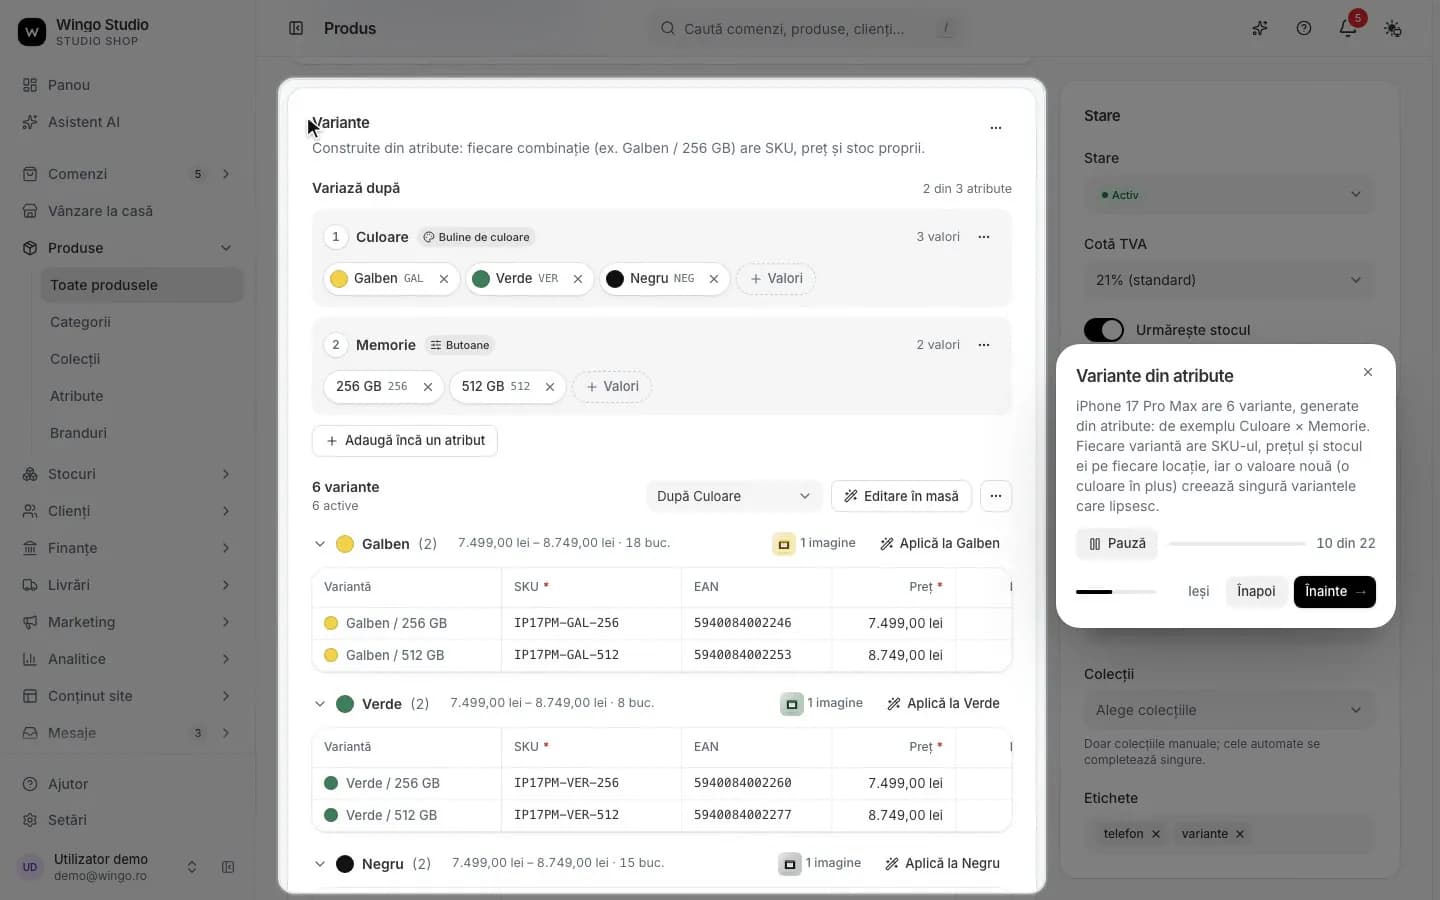Viewport: 1440px width, 900px height.
Task: Open the Cotă TVA 21% dropdown
Action: [1229, 280]
